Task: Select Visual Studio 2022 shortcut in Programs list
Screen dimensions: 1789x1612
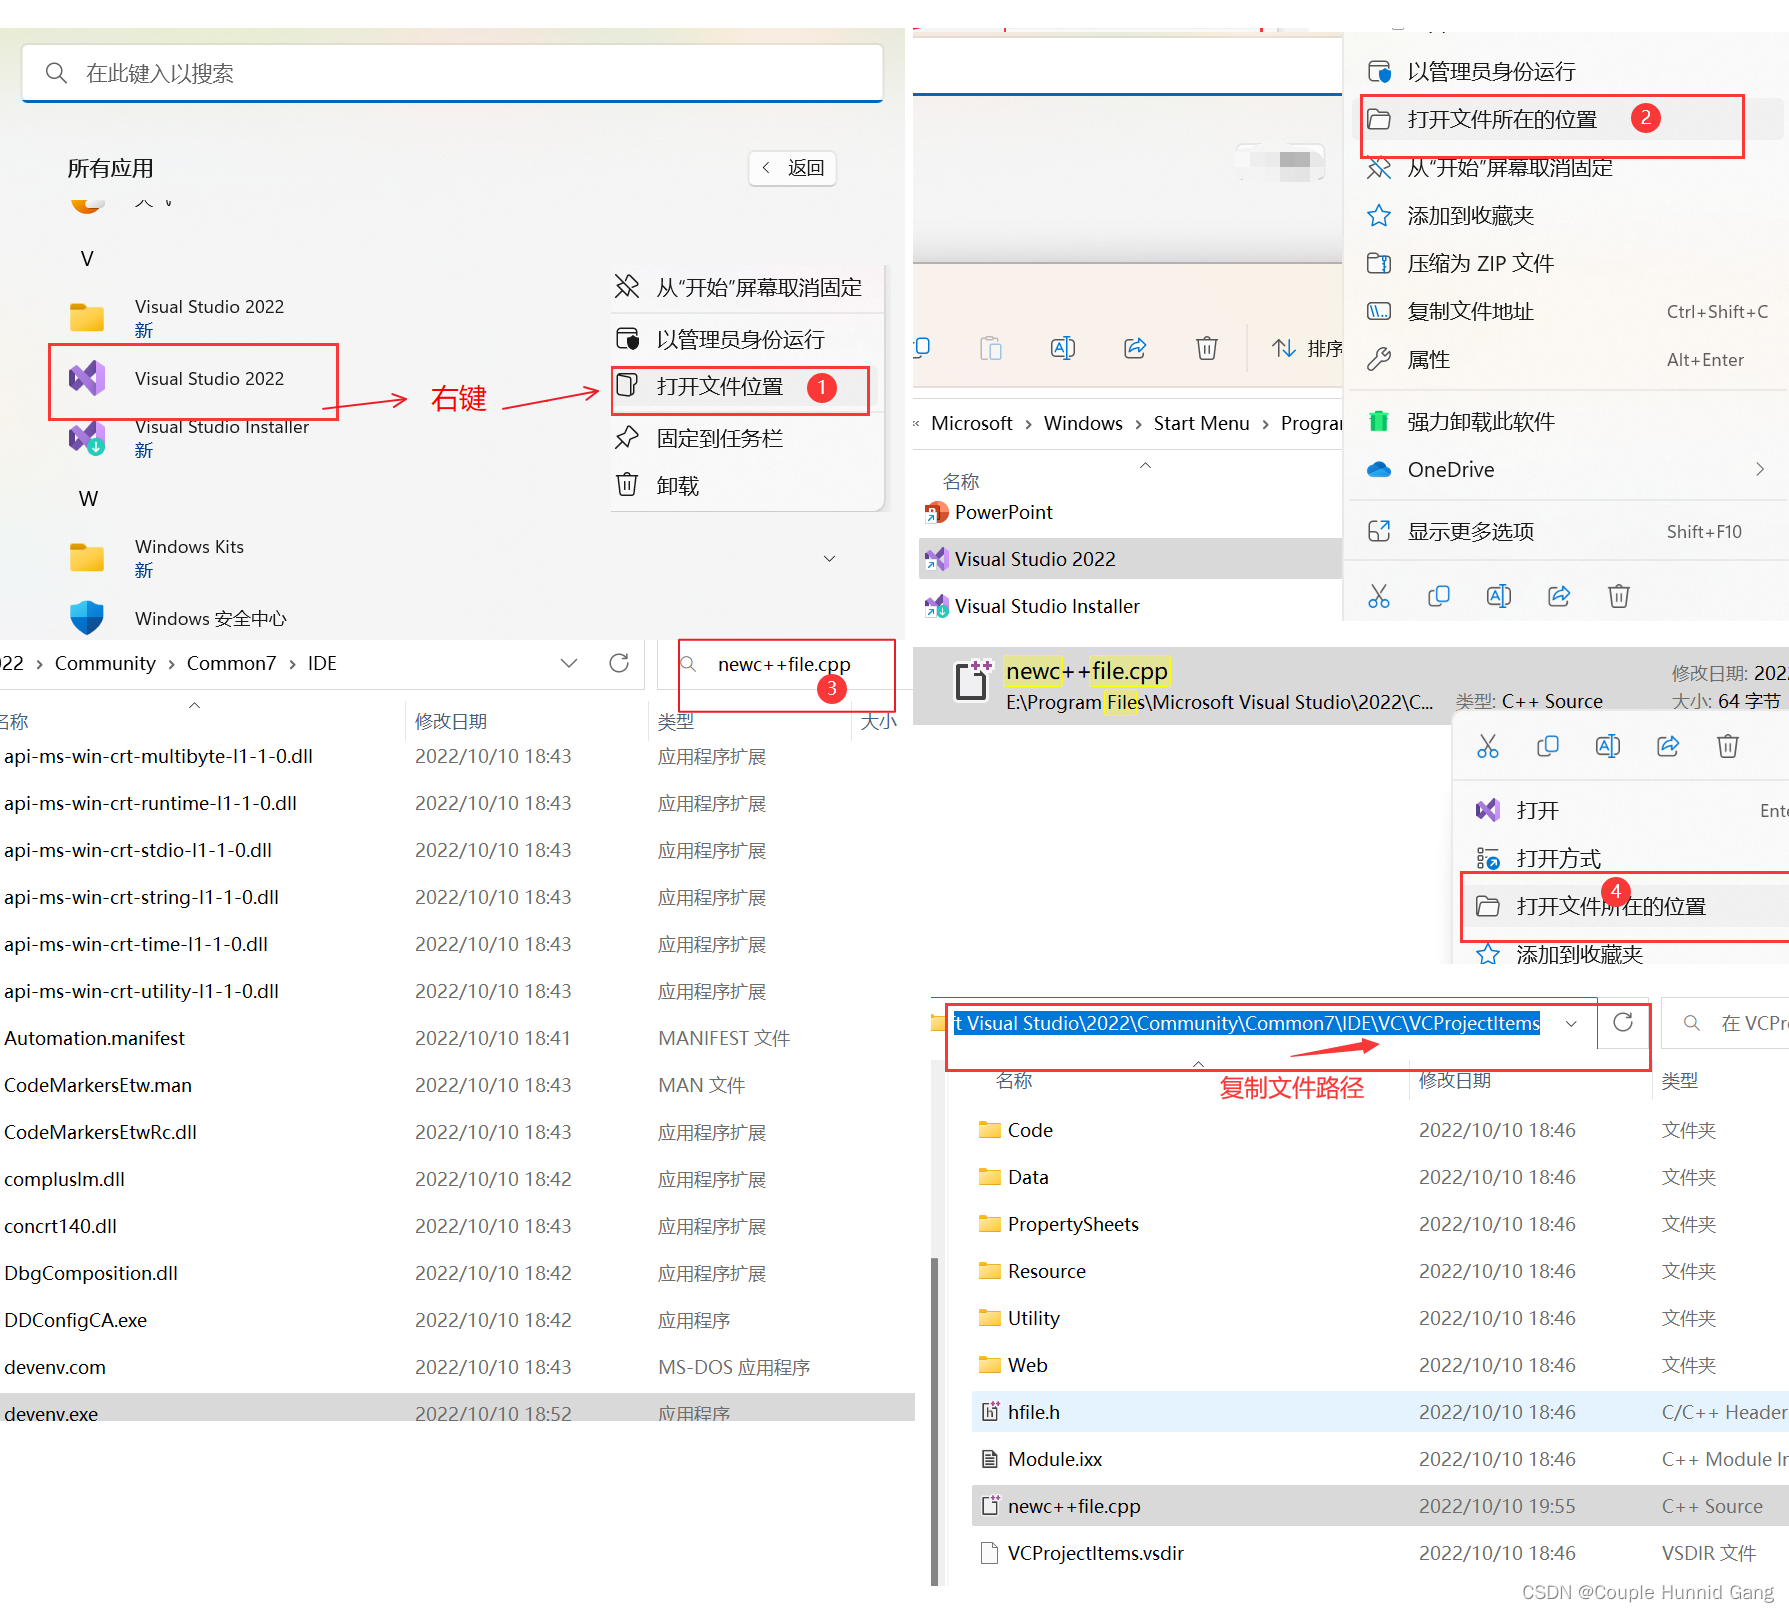Action: pos(1130,559)
